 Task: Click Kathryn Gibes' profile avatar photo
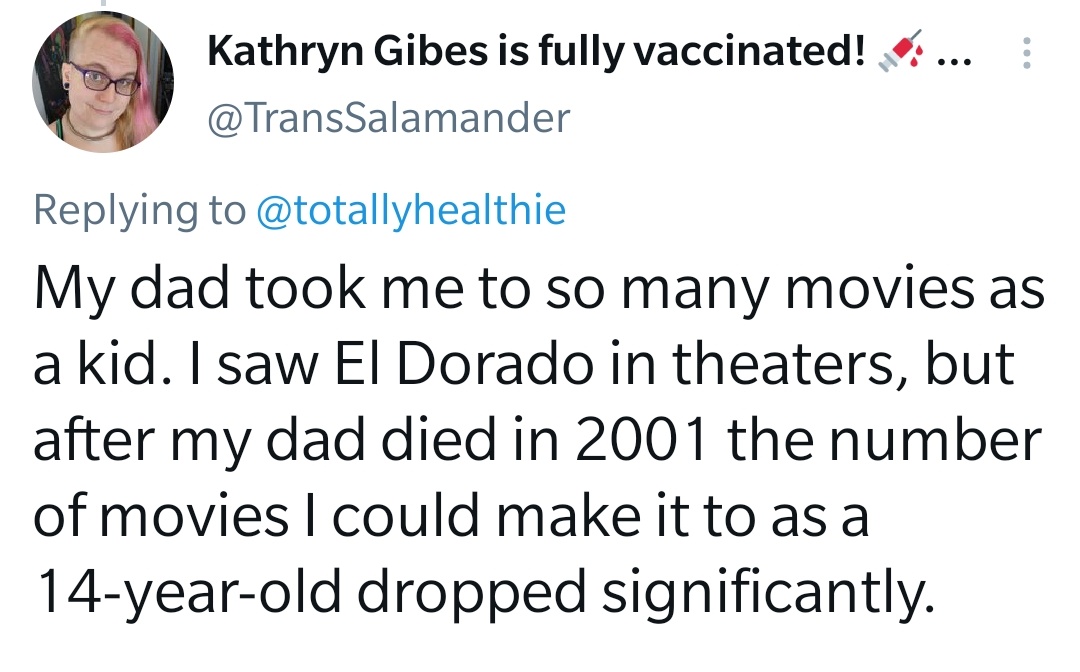(x=103, y=81)
